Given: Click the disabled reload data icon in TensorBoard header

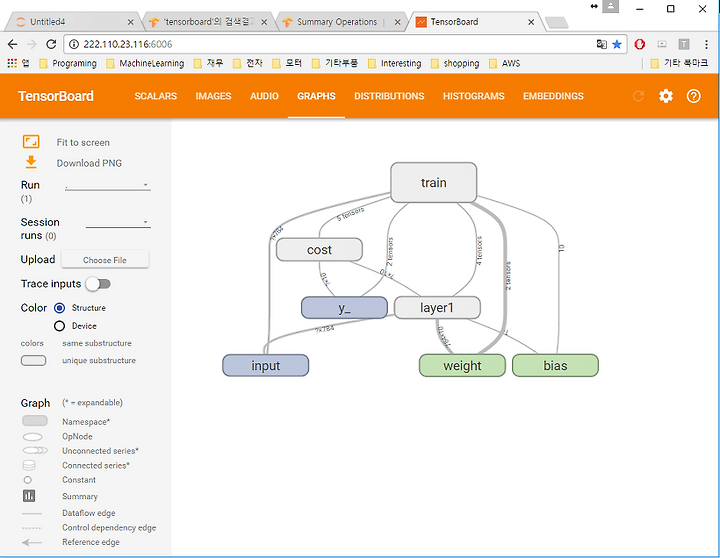Looking at the screenshot, I should (638, 96).
